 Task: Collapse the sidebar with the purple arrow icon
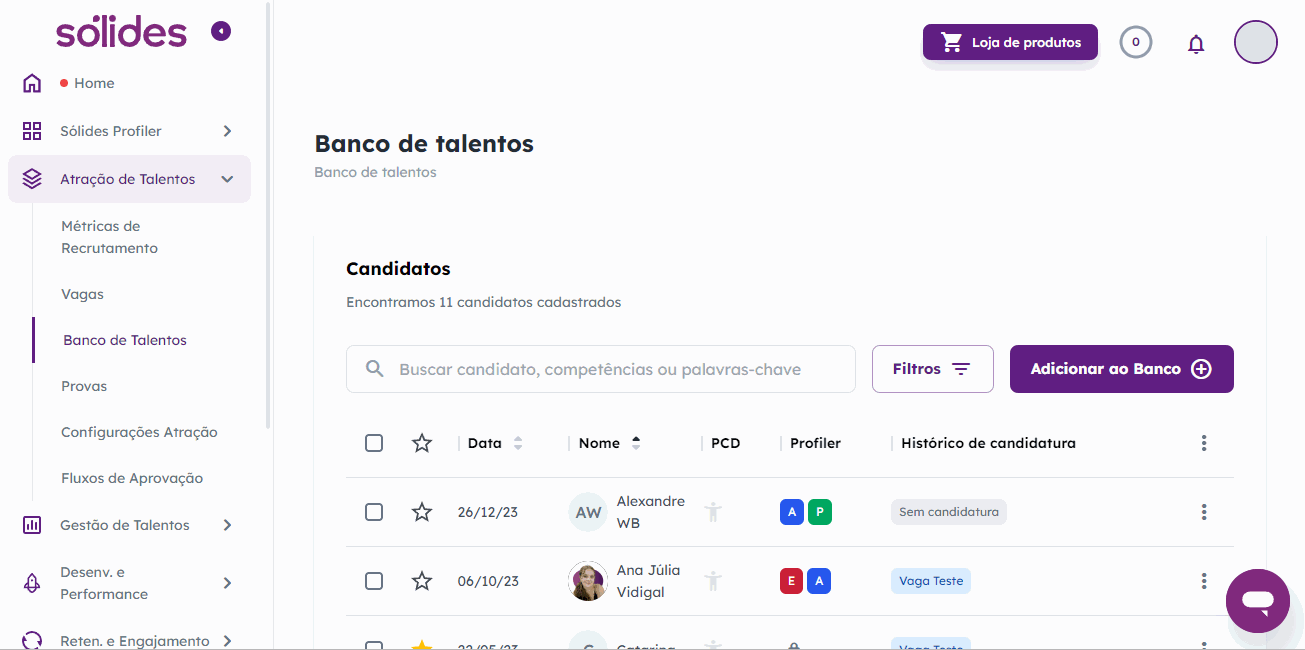[221, 31]
